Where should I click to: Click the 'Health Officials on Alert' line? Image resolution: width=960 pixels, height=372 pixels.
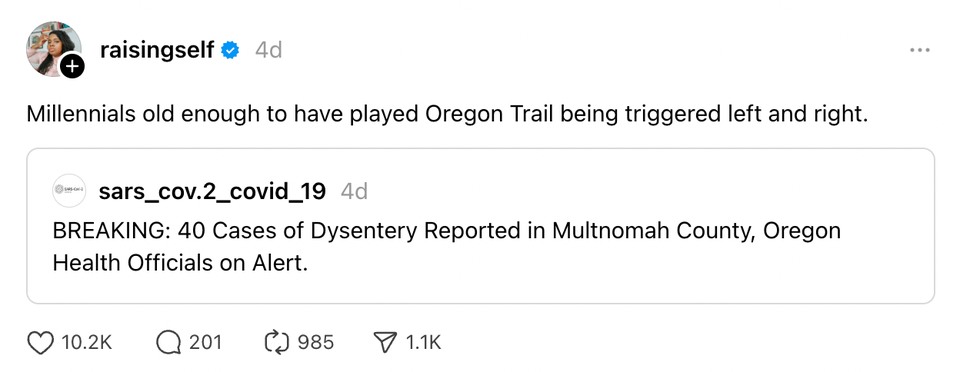[x=179, y=263]
